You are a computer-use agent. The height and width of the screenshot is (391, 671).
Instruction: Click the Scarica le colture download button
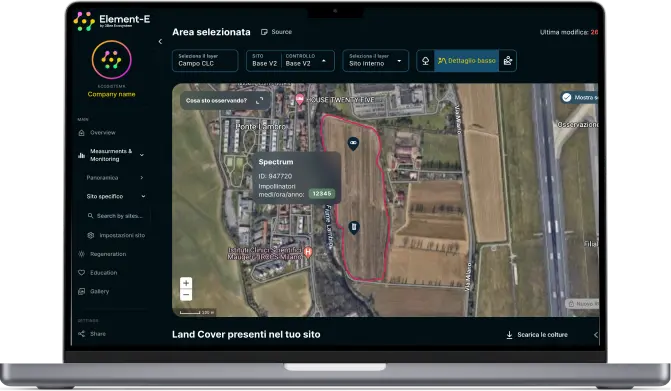coord(537,335)
